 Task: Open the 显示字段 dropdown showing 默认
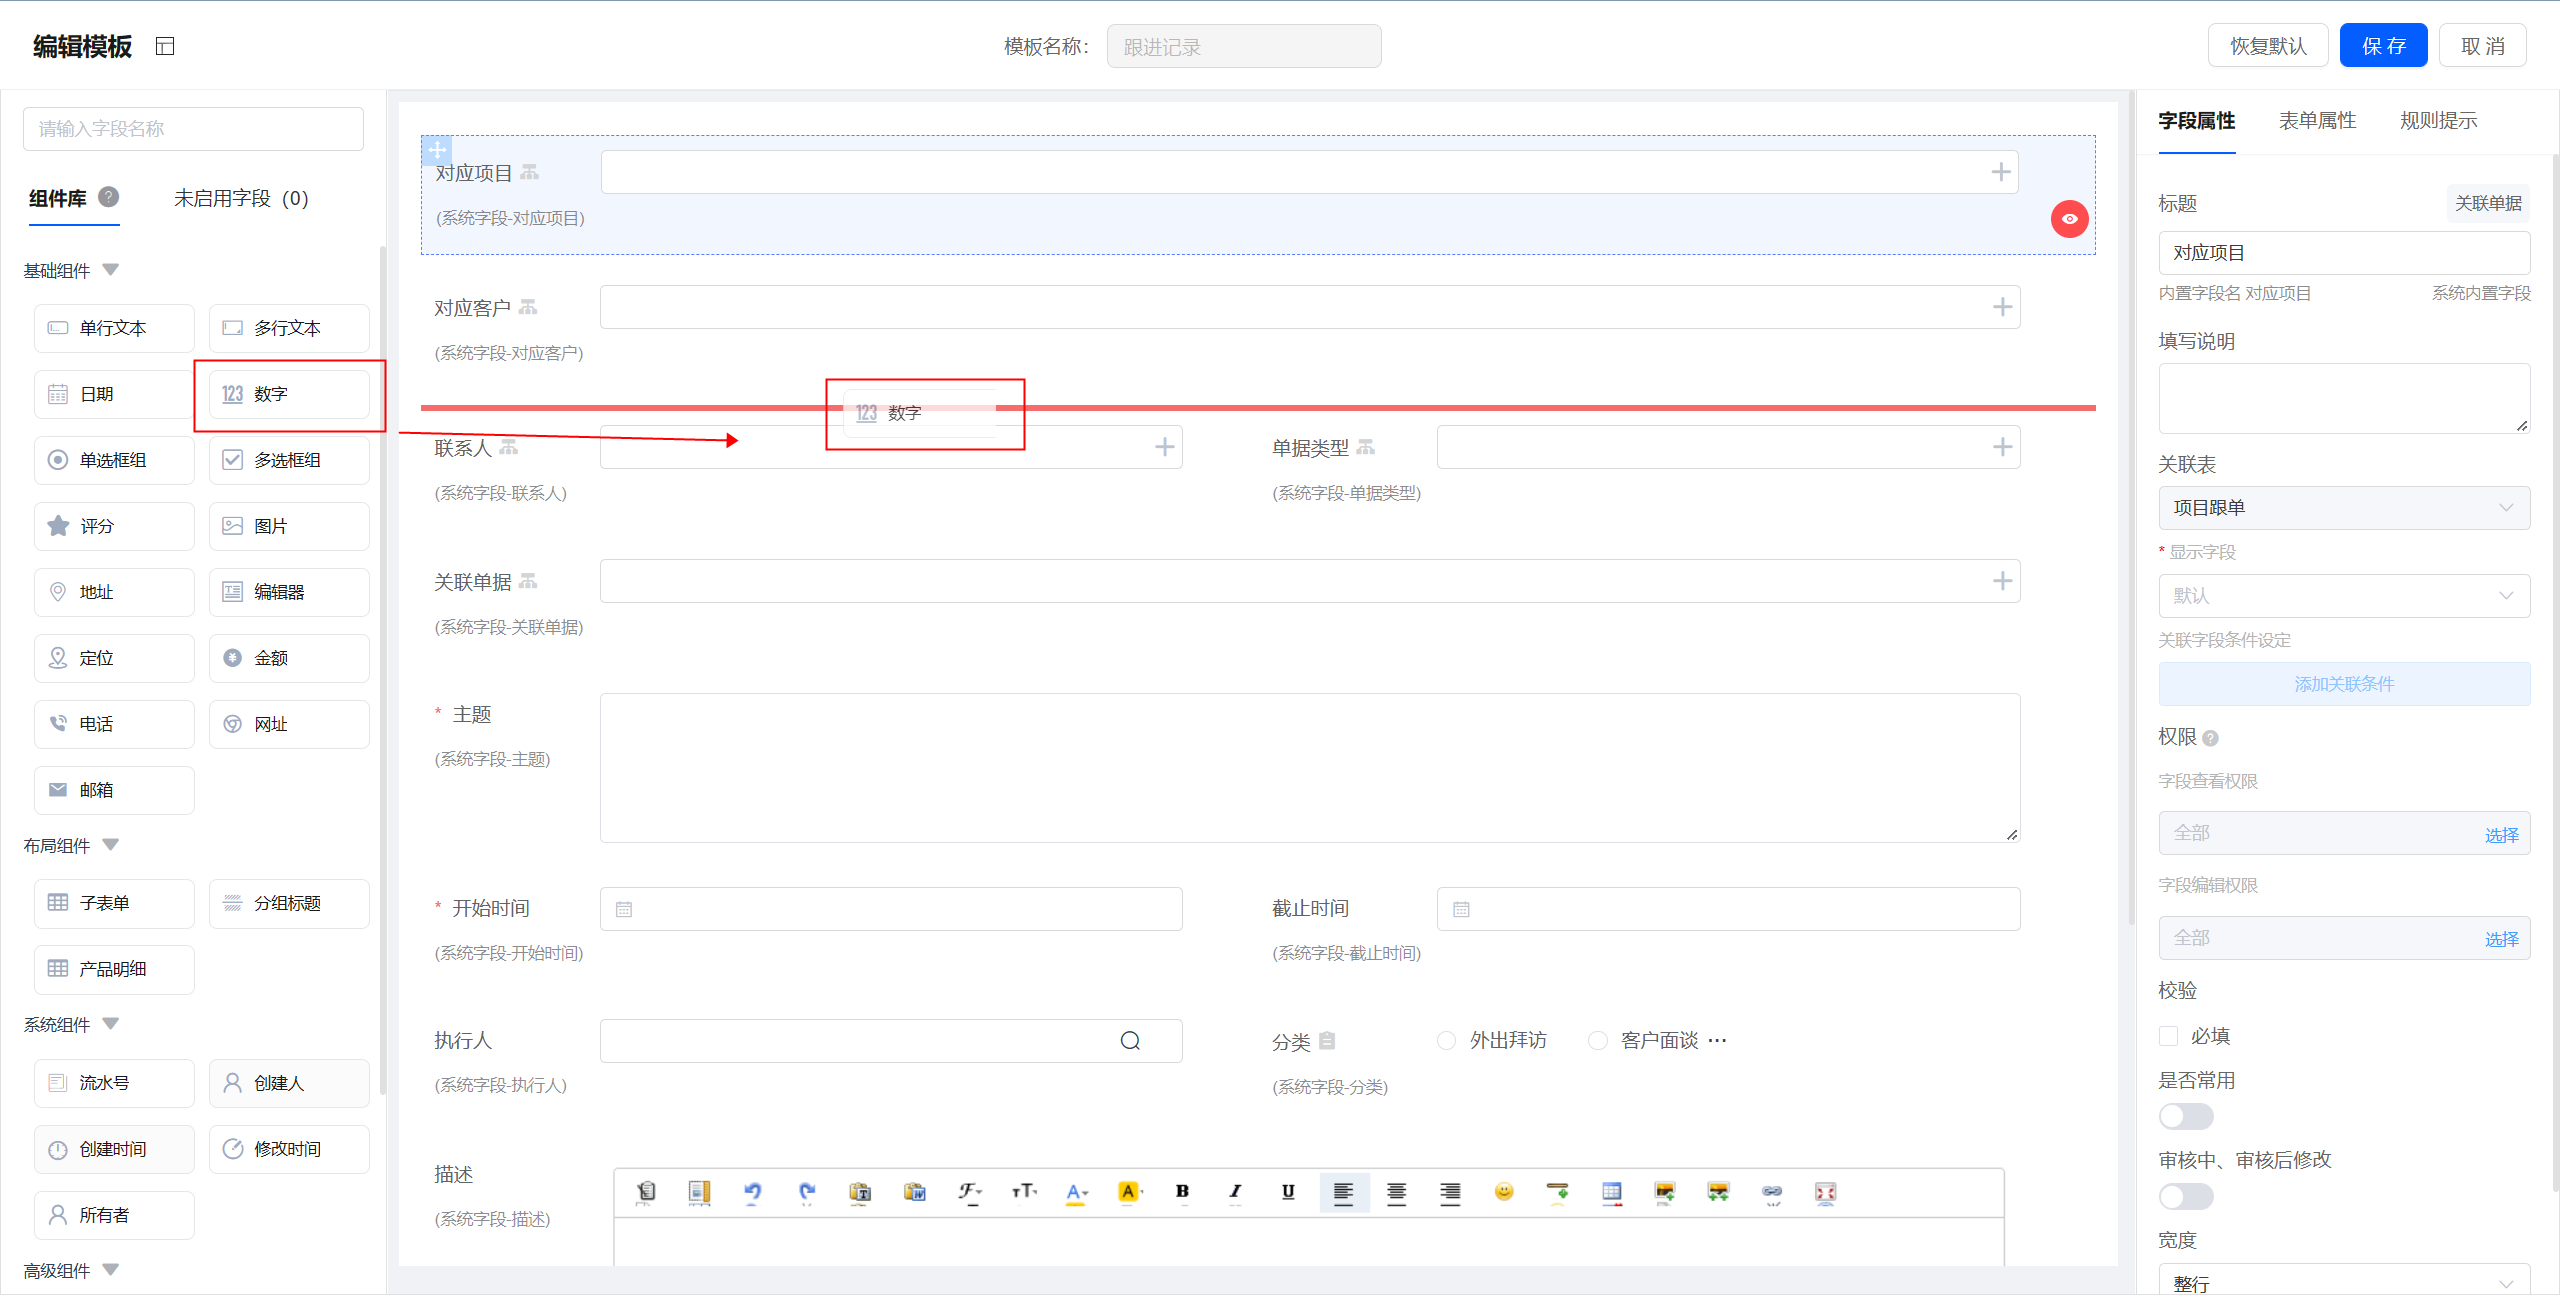point(2344,596)
